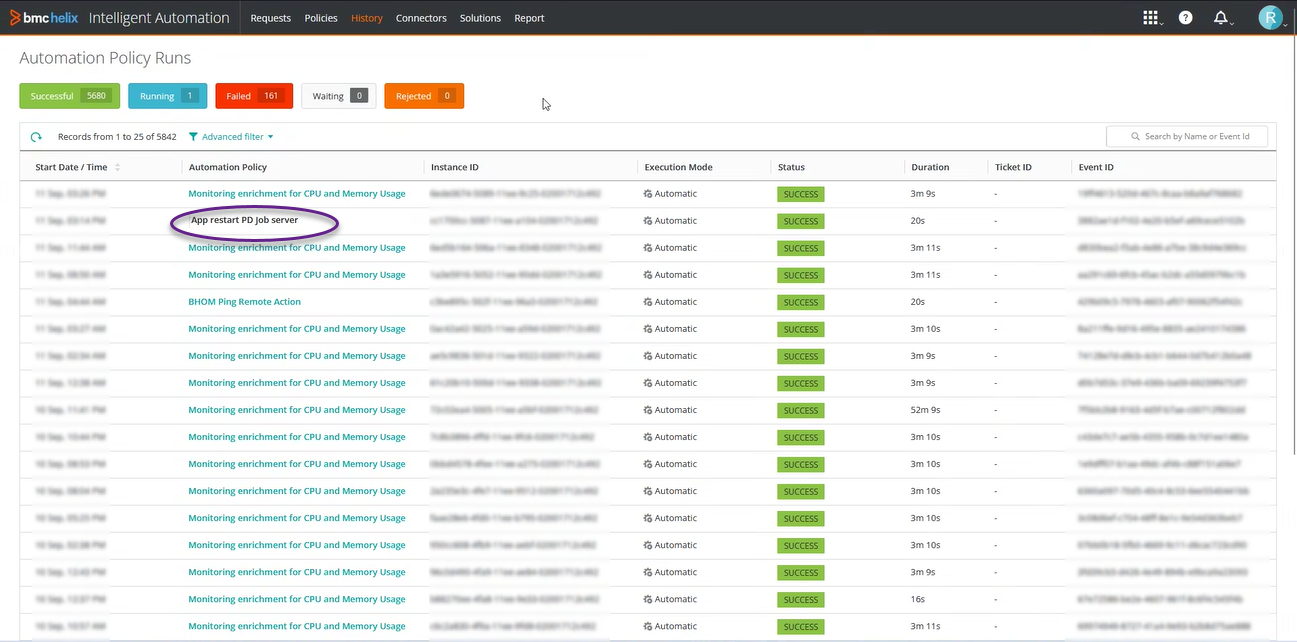The image size is (1297, 642).
Task: Click the Event ID column header
Action: (x=1096, y=167)
